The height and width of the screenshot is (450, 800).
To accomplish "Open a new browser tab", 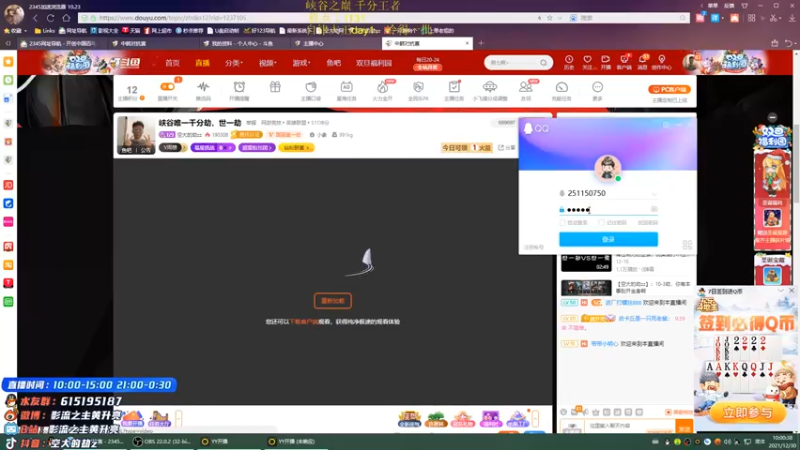I will coord(481,43).
